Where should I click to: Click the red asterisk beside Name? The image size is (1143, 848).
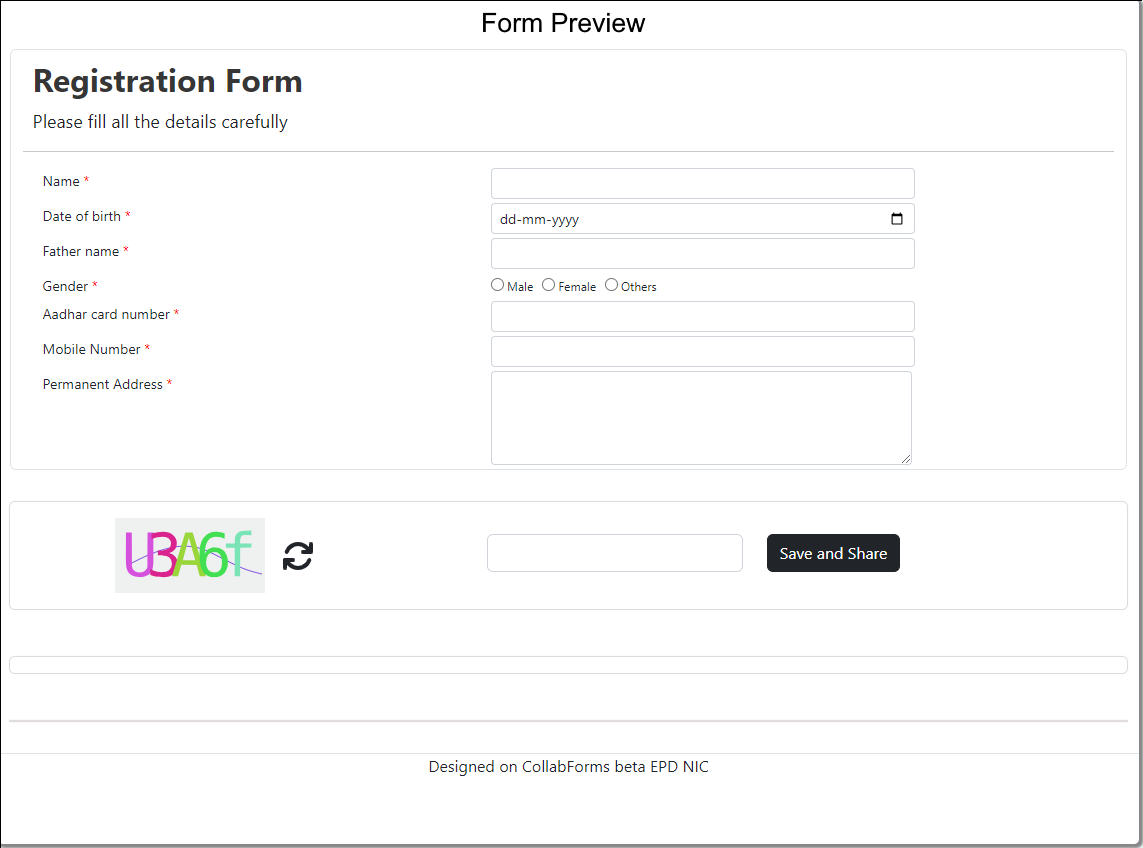click(85, 180)
